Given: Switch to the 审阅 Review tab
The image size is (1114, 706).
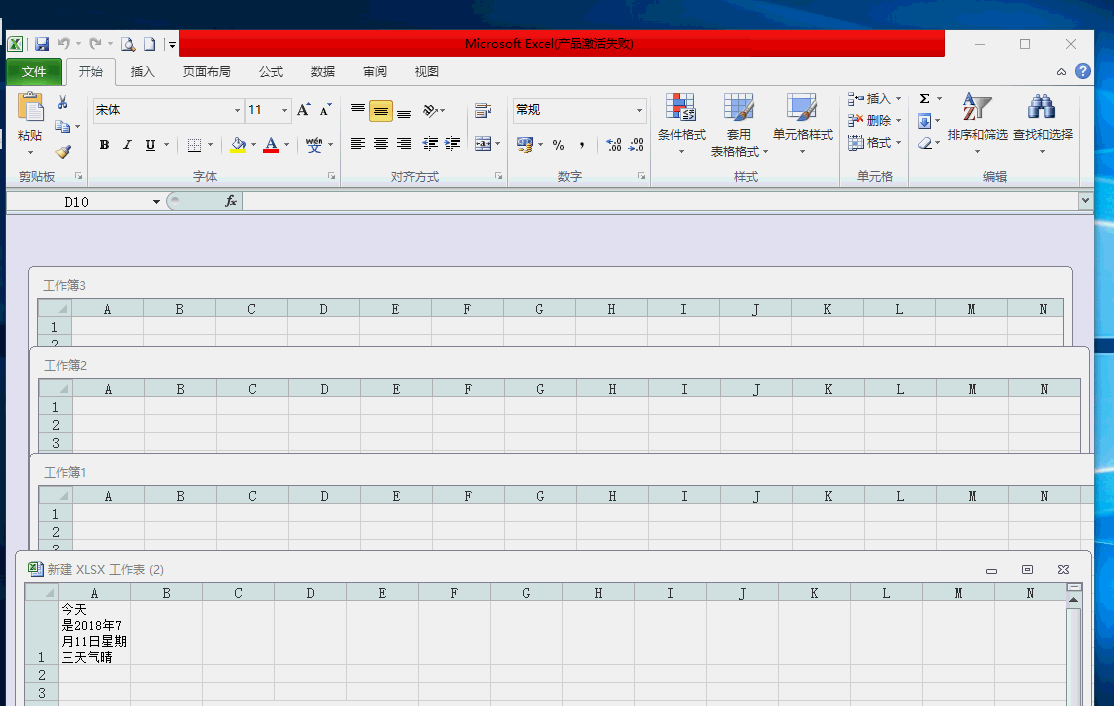Looking at the screenshot, I should [x=374, y=72].
